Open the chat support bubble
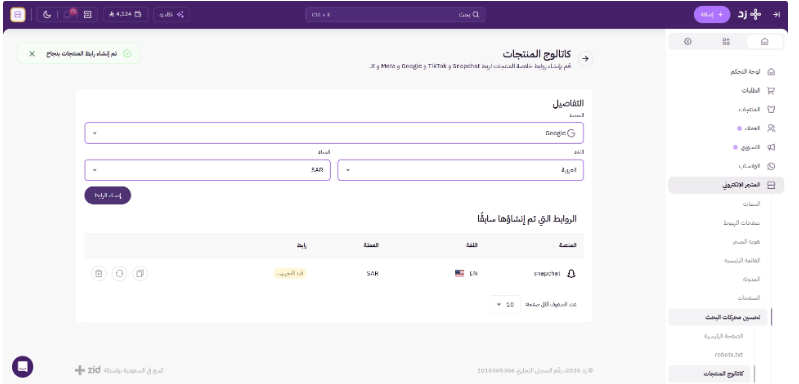 tap(22, 366)
